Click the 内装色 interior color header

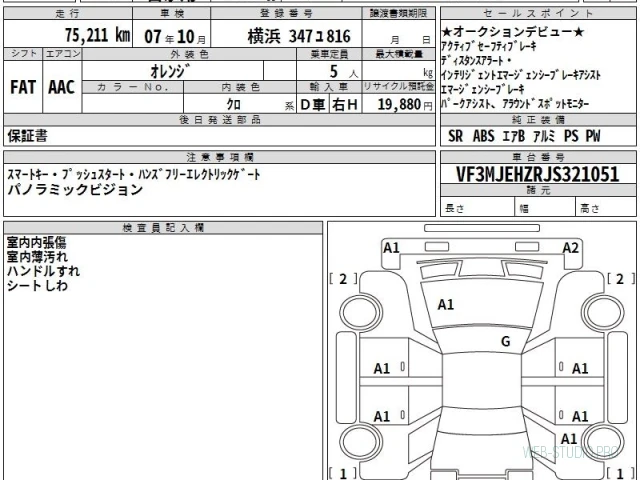240,87
